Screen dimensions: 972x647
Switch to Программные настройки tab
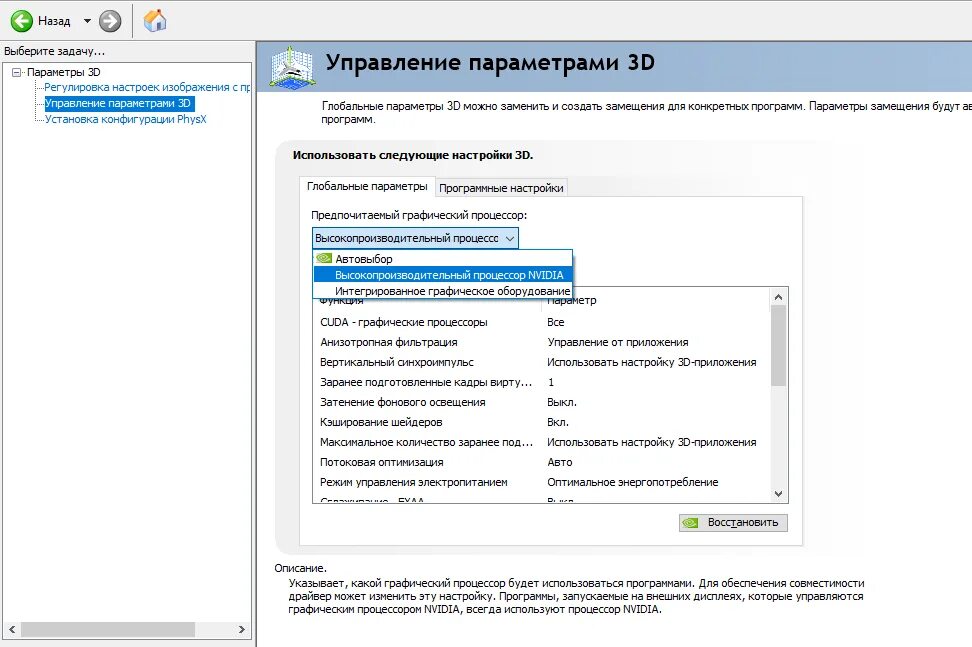(501, 188)
